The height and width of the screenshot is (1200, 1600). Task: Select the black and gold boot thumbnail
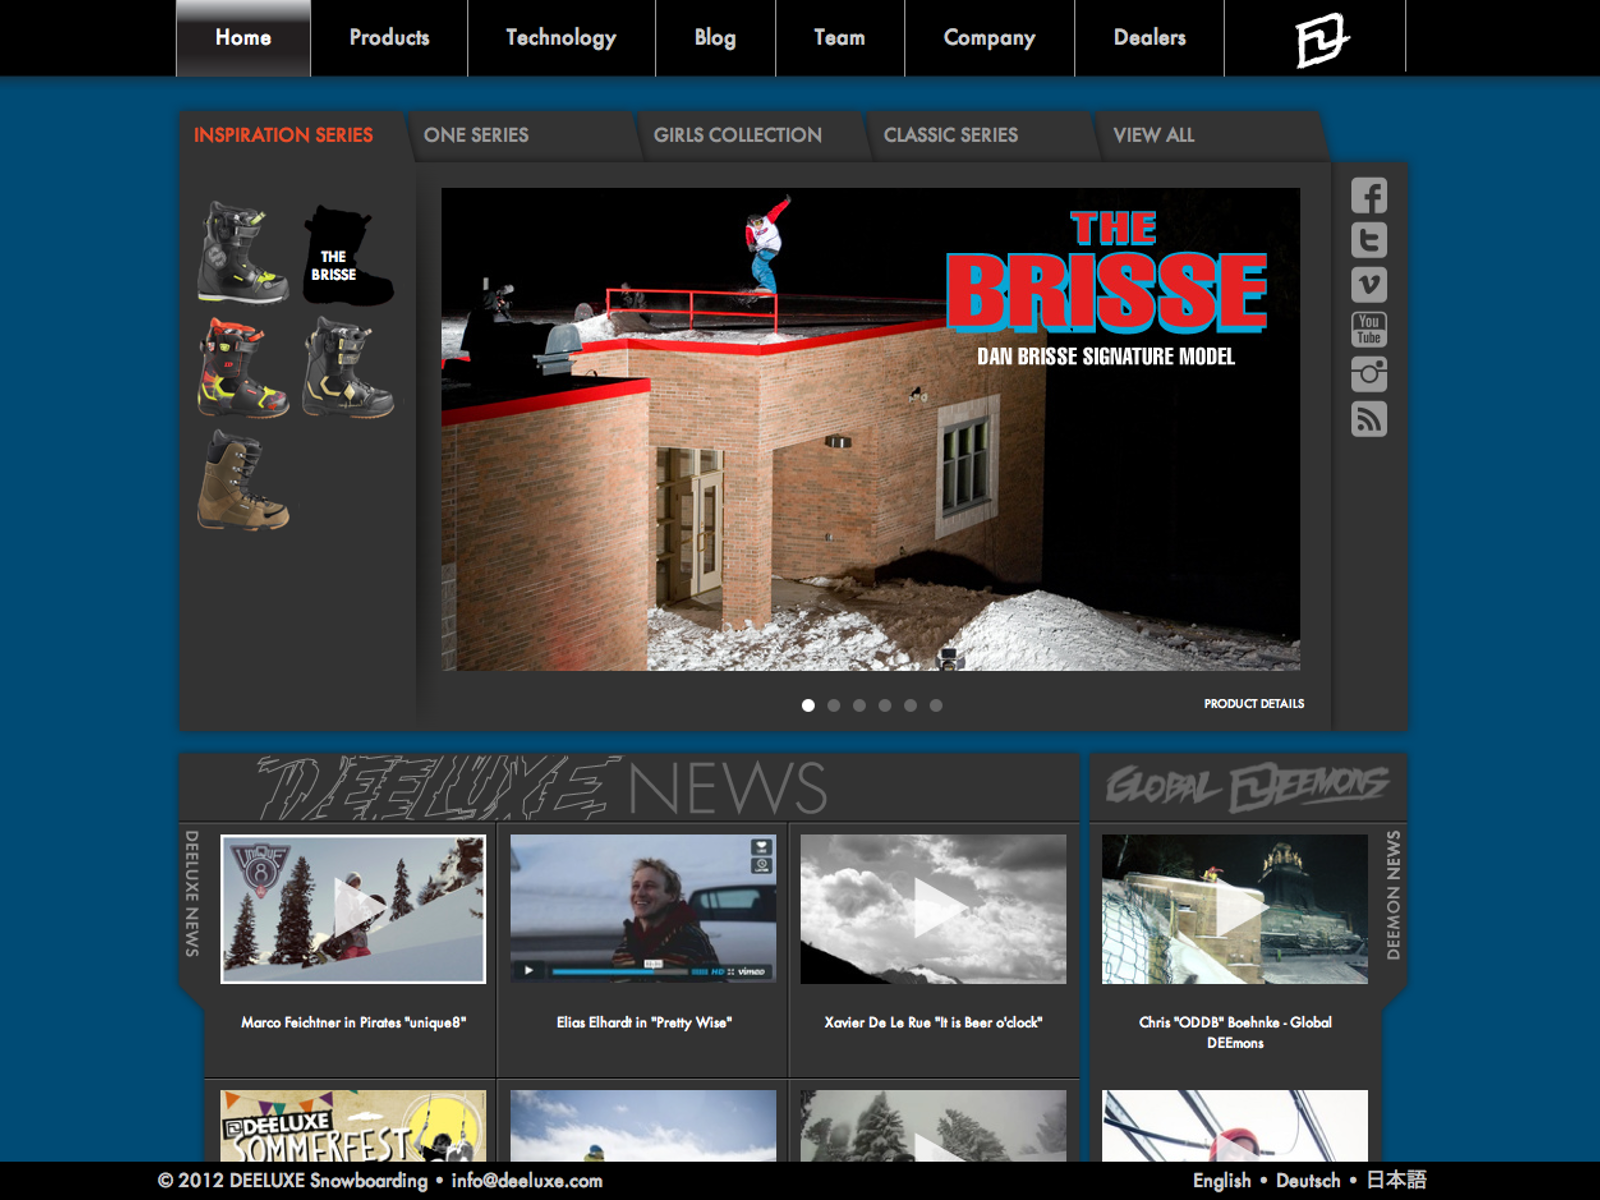(x=347, y=367)
